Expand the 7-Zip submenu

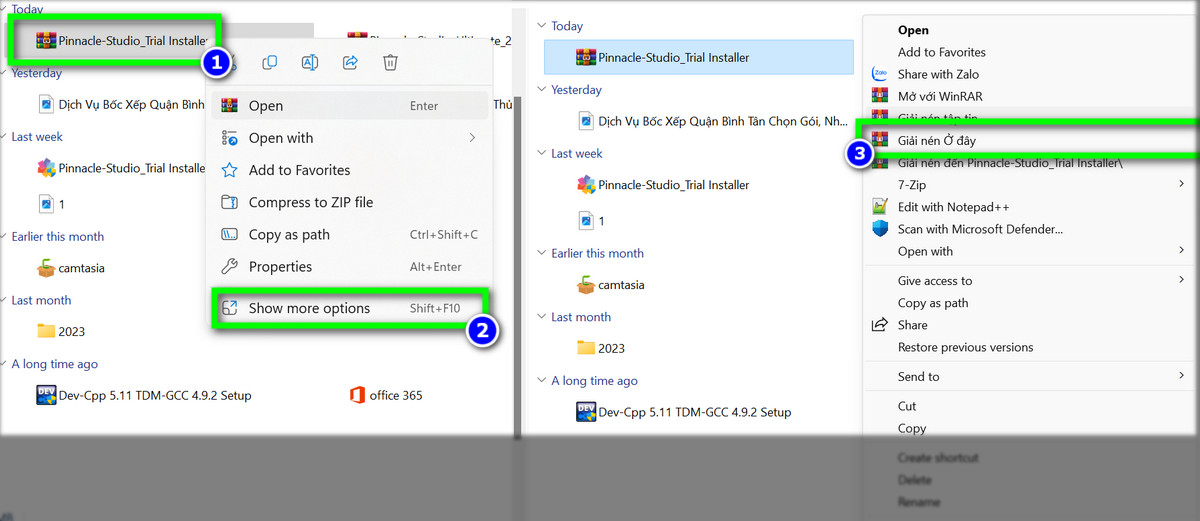1181,185
